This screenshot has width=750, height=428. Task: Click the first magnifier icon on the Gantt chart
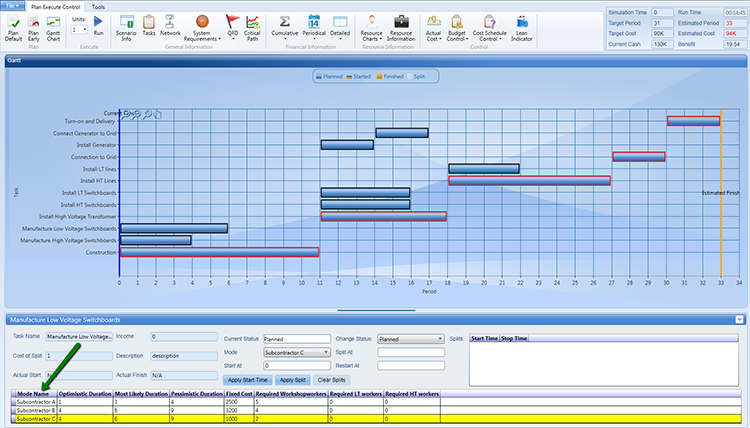[x=126, y=114]
